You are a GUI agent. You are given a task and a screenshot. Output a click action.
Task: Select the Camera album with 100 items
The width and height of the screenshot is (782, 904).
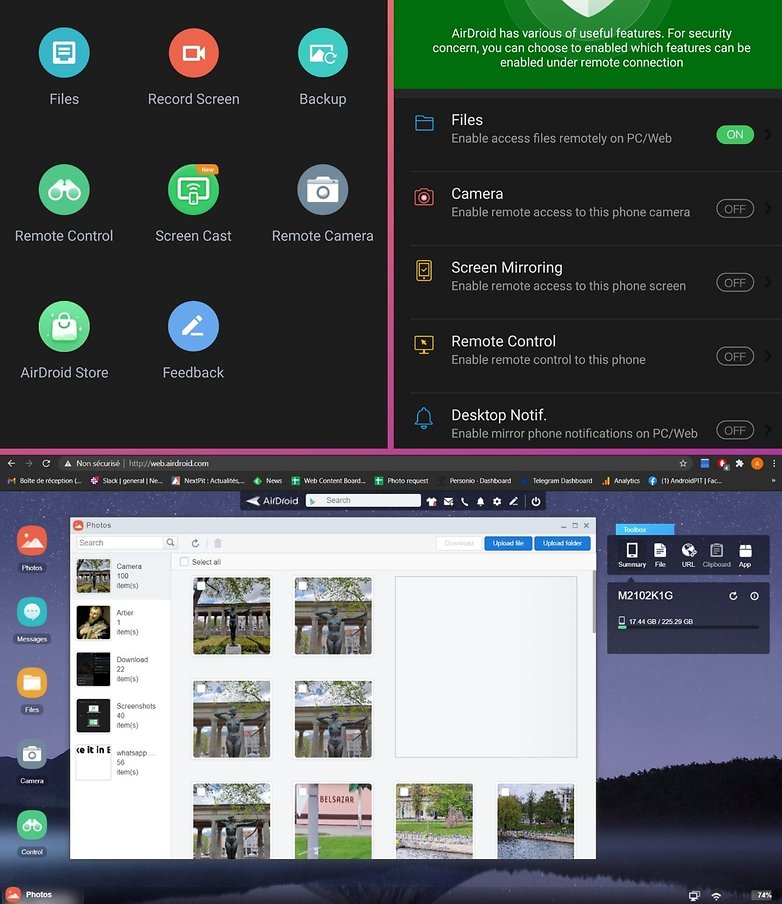tap(121, 576)
